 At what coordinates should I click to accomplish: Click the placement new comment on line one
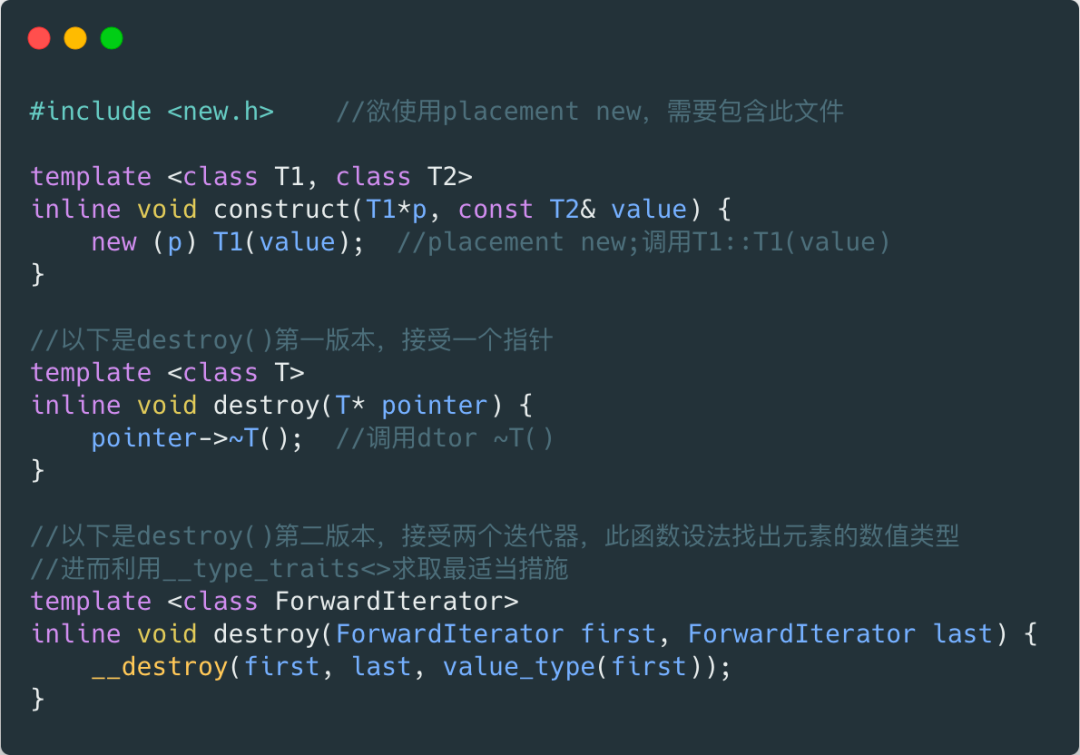590,112
